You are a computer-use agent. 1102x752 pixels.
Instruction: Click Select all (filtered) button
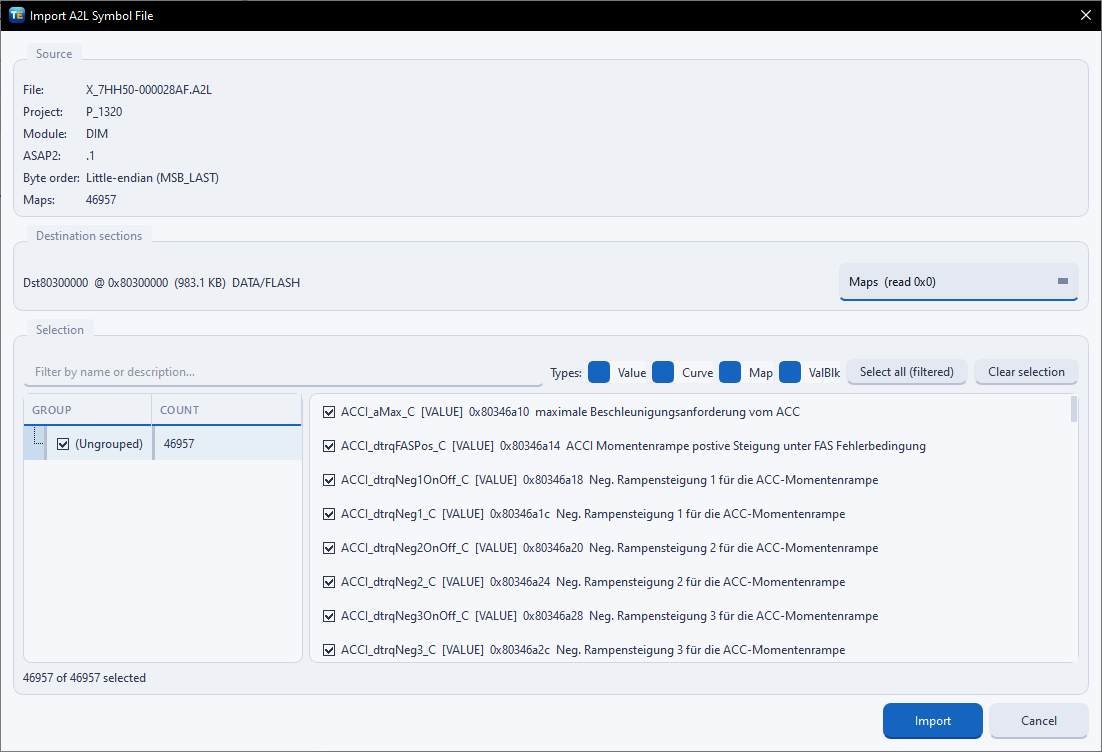point(907,372)
